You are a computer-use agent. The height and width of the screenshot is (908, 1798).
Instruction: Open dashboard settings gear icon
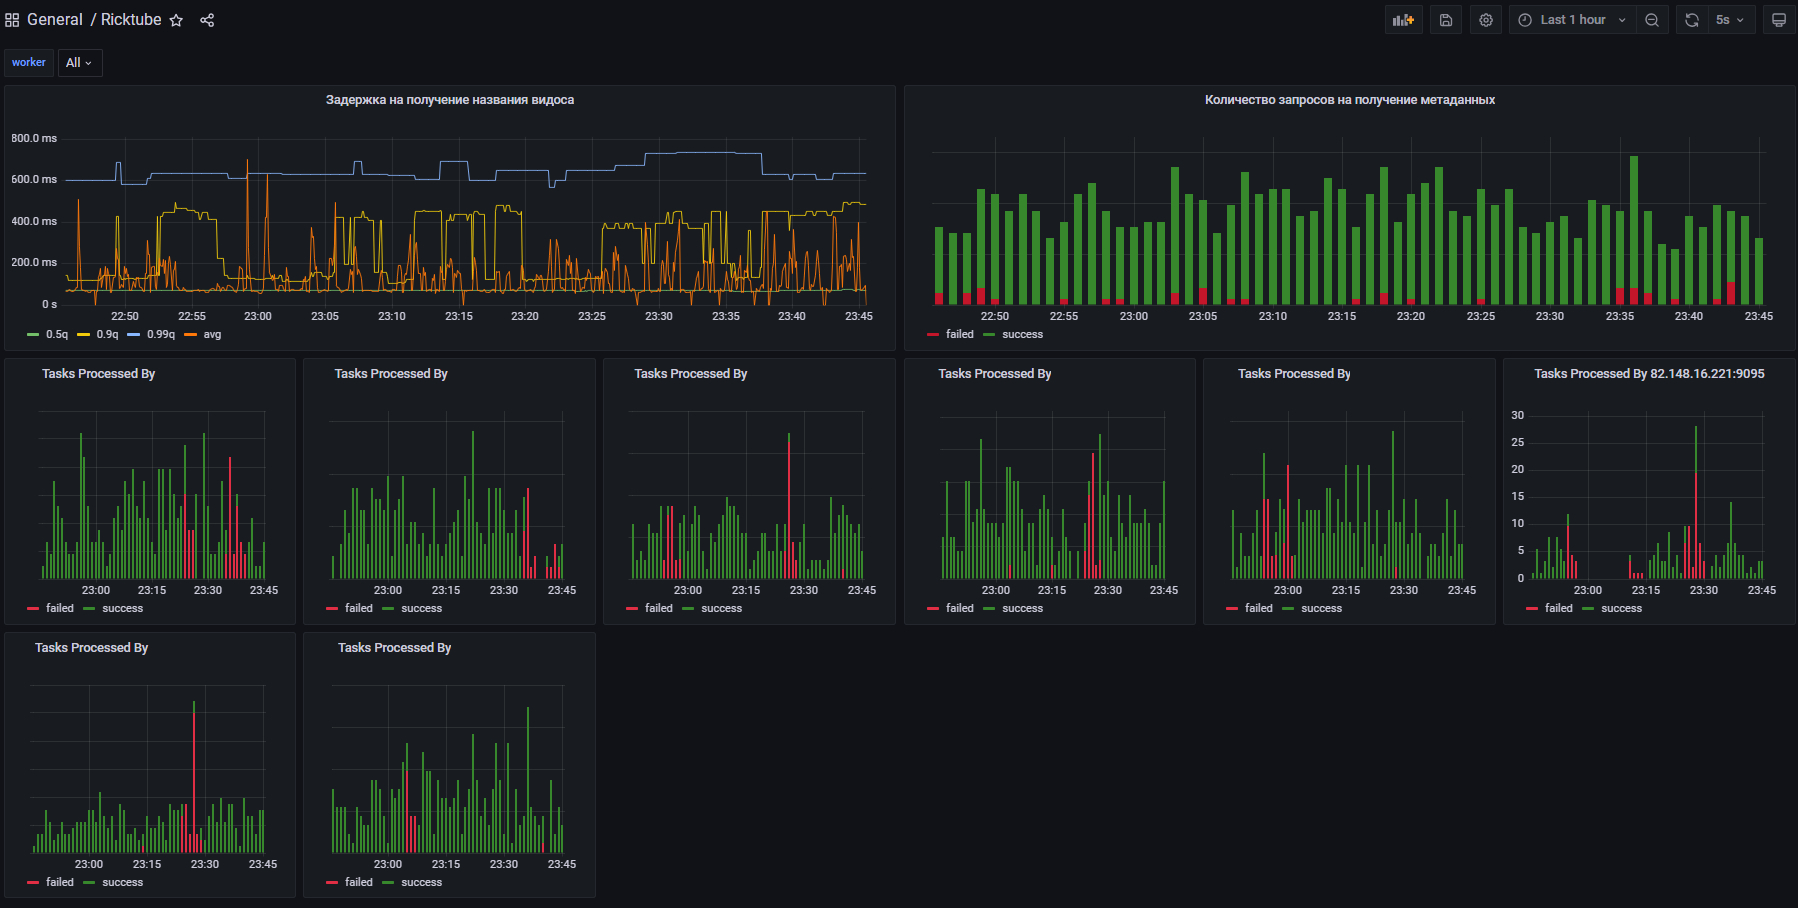click(1486, 20)
